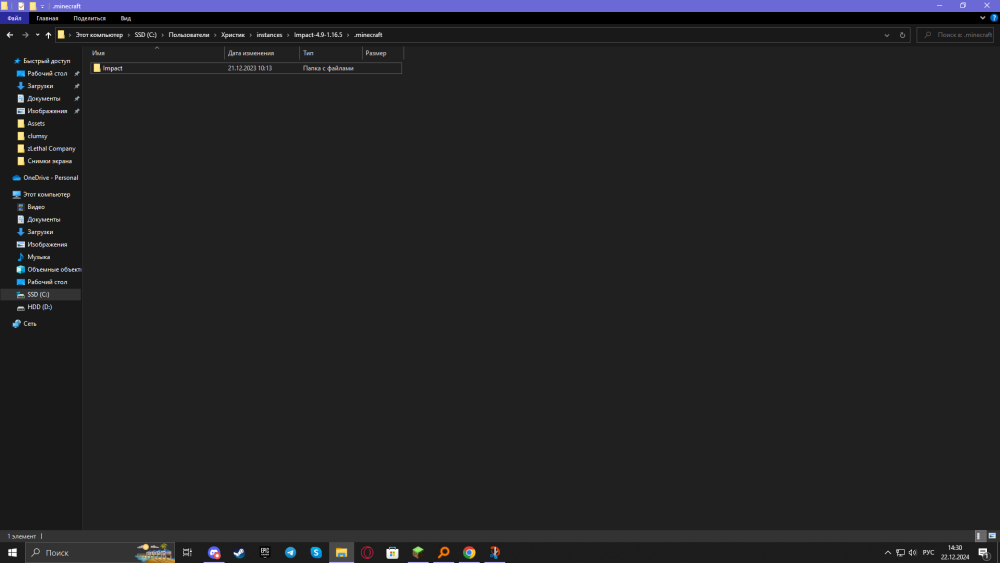Open Музыка under Этот компьютер
This screenshot has width=1000, height=563.
coord(38,257)
